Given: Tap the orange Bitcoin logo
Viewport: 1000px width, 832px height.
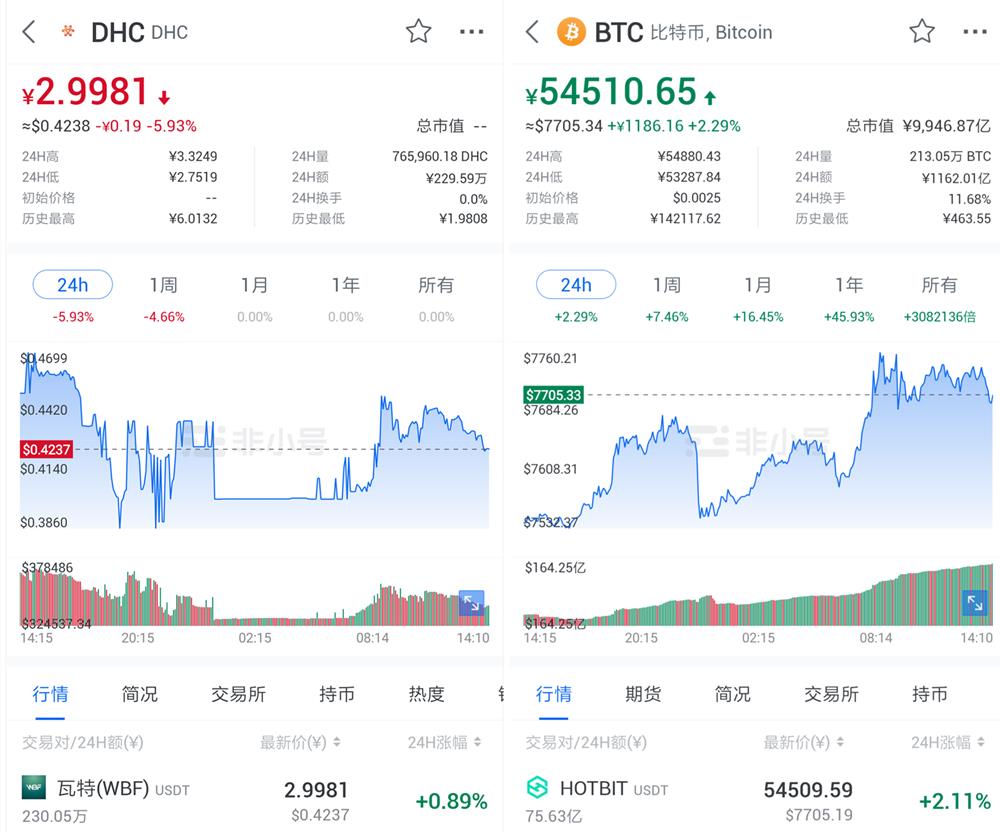Looking at the screenshot, I should 571,31.
